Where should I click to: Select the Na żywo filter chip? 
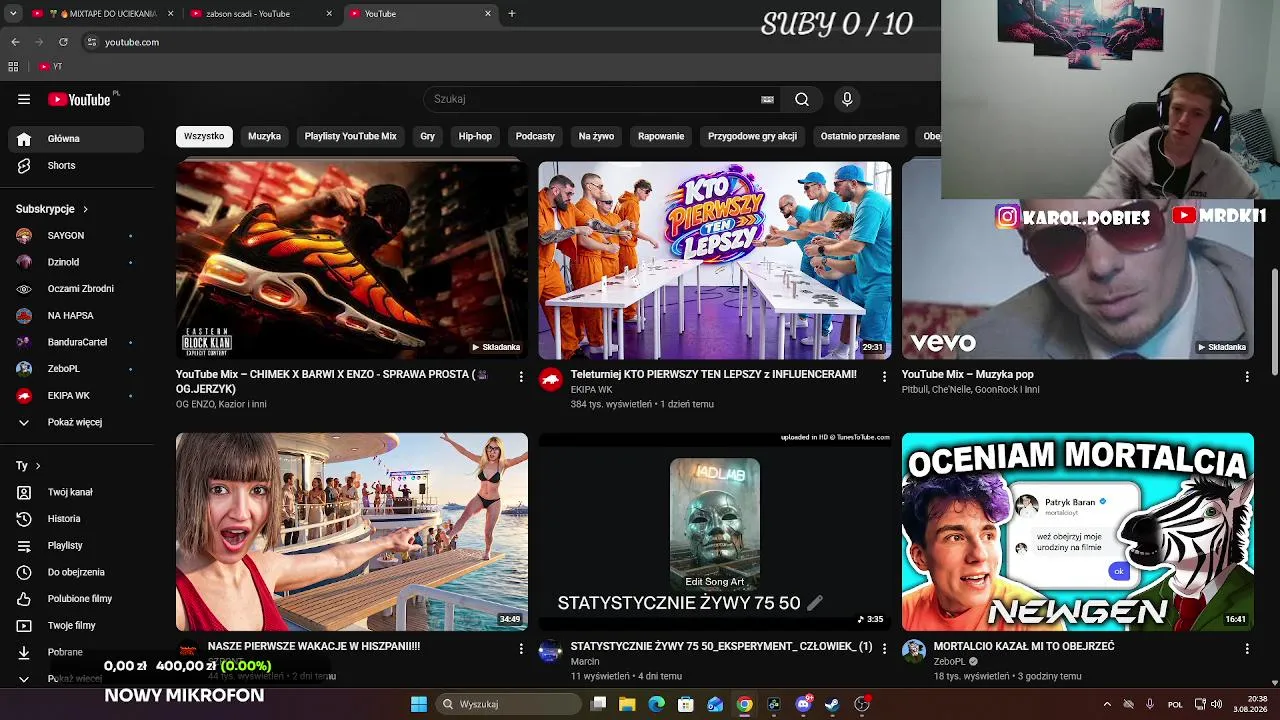pyautogui.click(x=596, y=136)
